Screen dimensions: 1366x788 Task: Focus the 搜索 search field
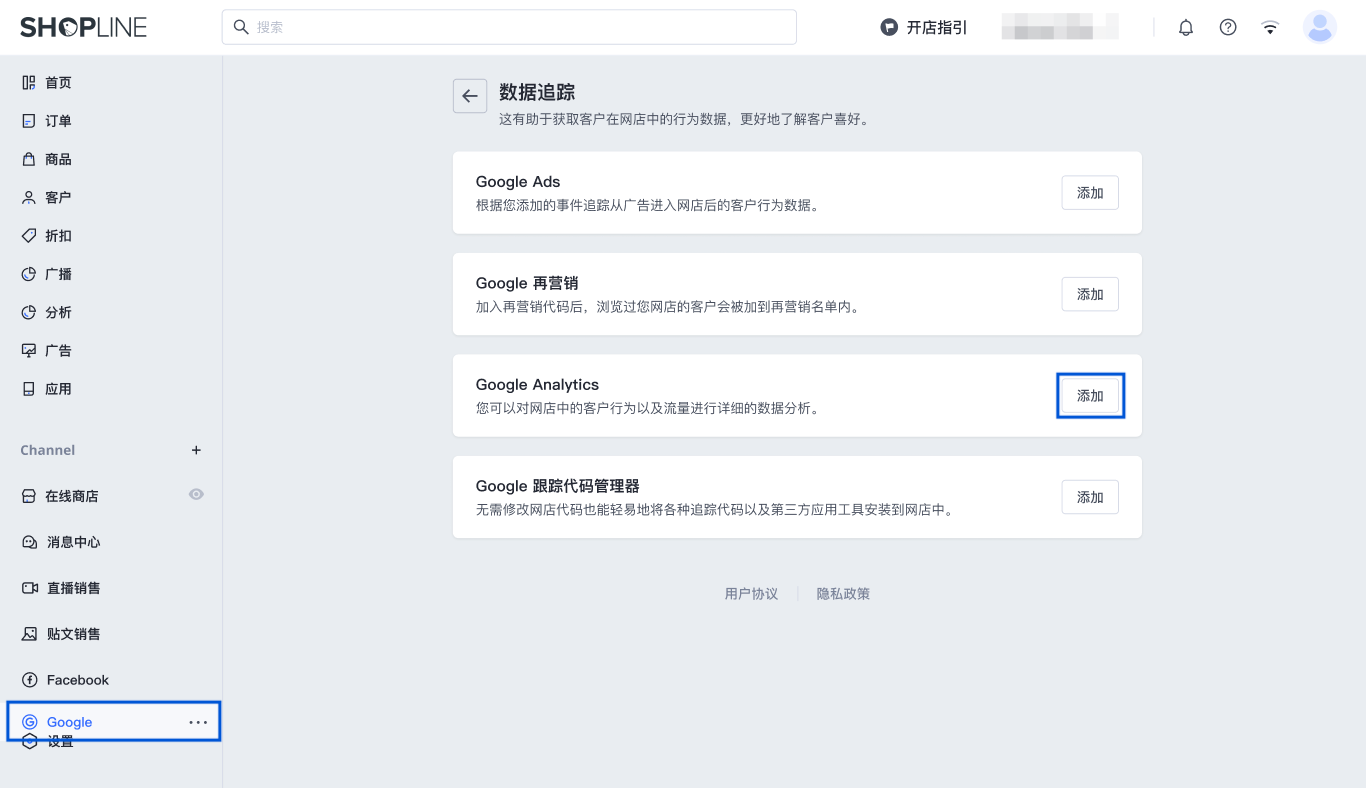pyautogui.click(x=509, y=27)
